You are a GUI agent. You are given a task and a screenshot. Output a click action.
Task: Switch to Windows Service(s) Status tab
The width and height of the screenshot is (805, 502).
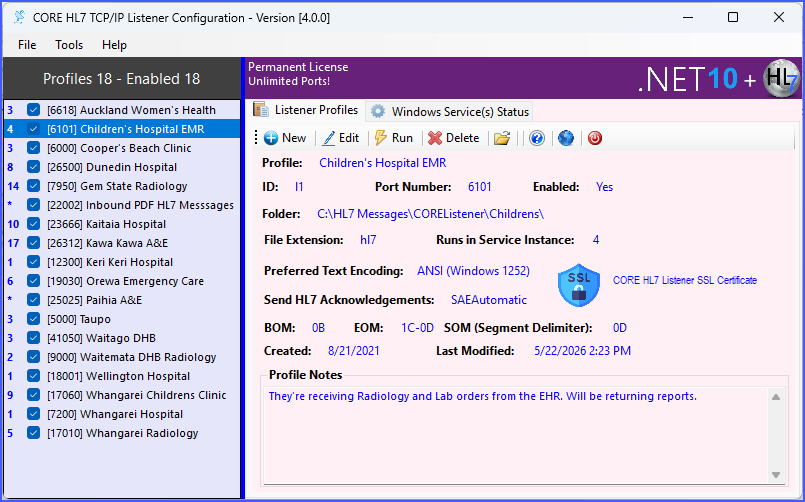click(450, 111)
